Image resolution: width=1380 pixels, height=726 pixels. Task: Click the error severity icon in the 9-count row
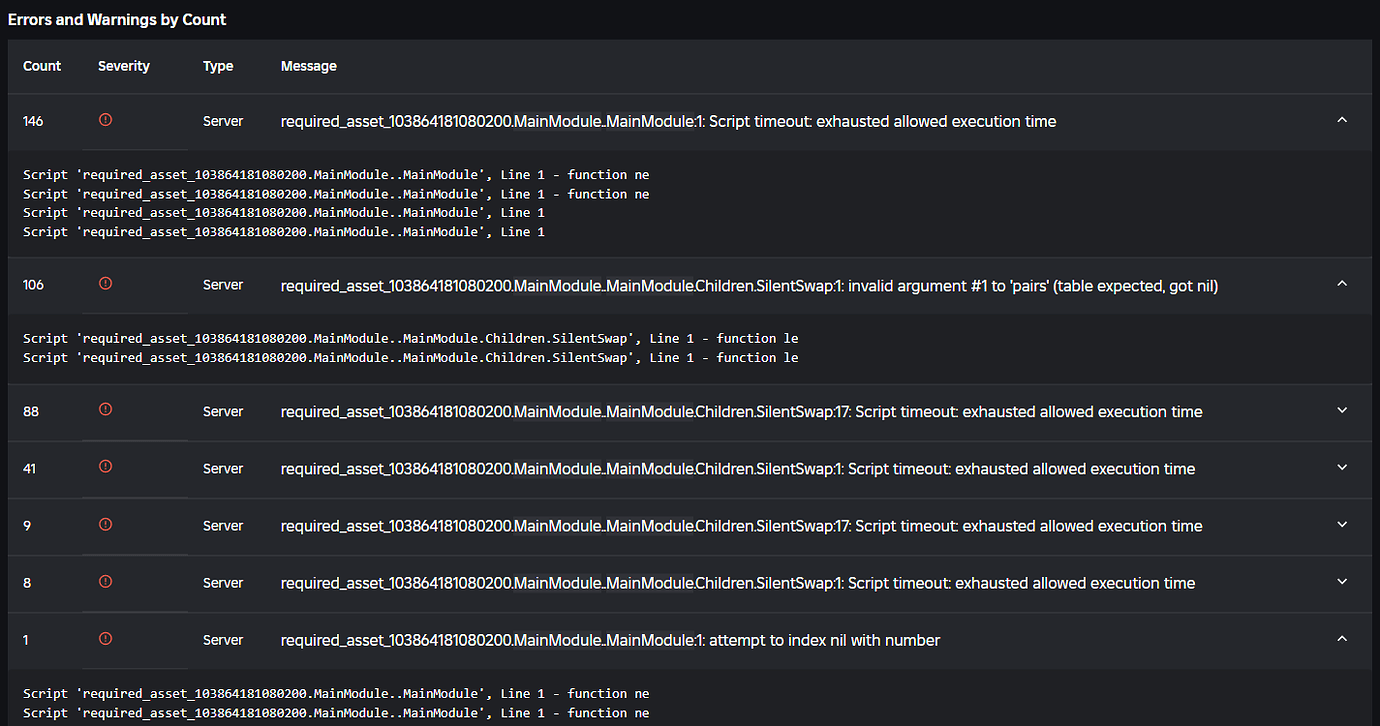106,525
